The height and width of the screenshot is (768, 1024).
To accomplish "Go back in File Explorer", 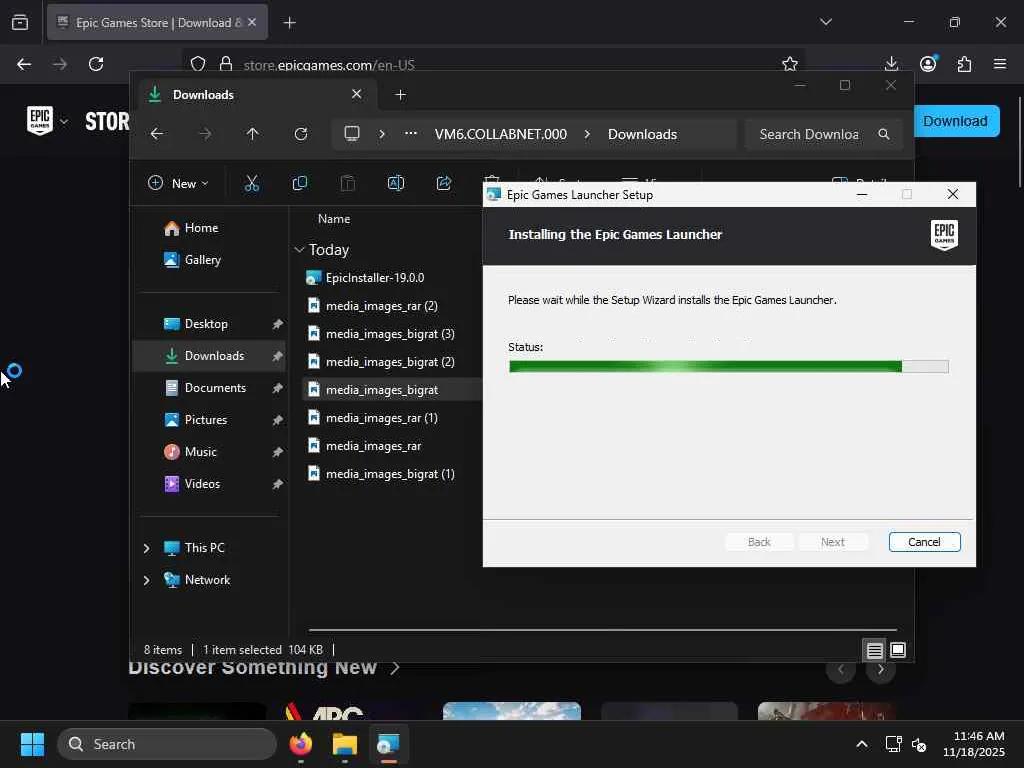I will tap(157, 134).
